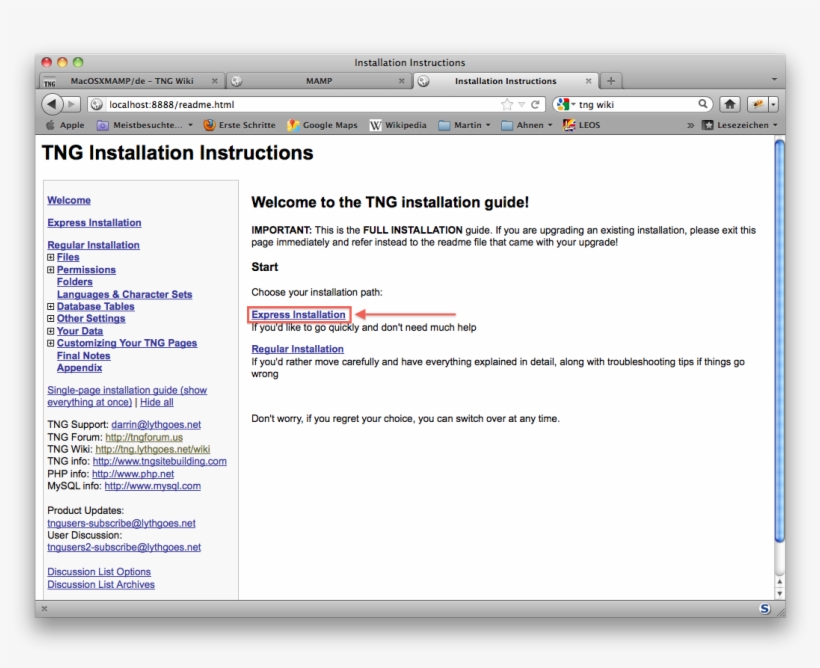Open the URL history dropdown arrow

[521, 105]
